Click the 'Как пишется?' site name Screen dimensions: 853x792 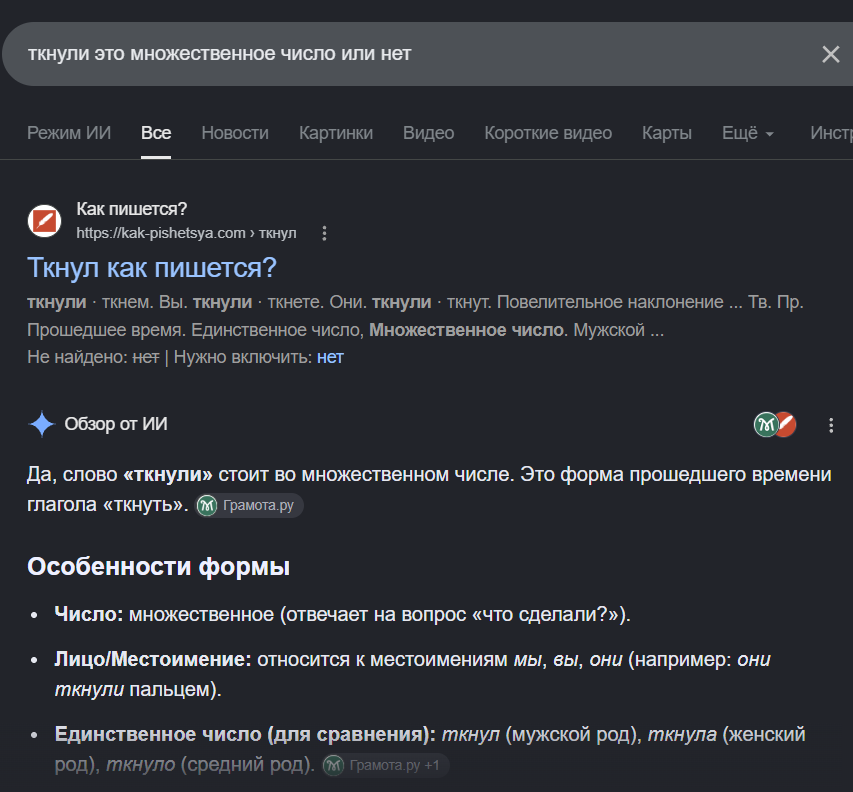click(132, 209)
